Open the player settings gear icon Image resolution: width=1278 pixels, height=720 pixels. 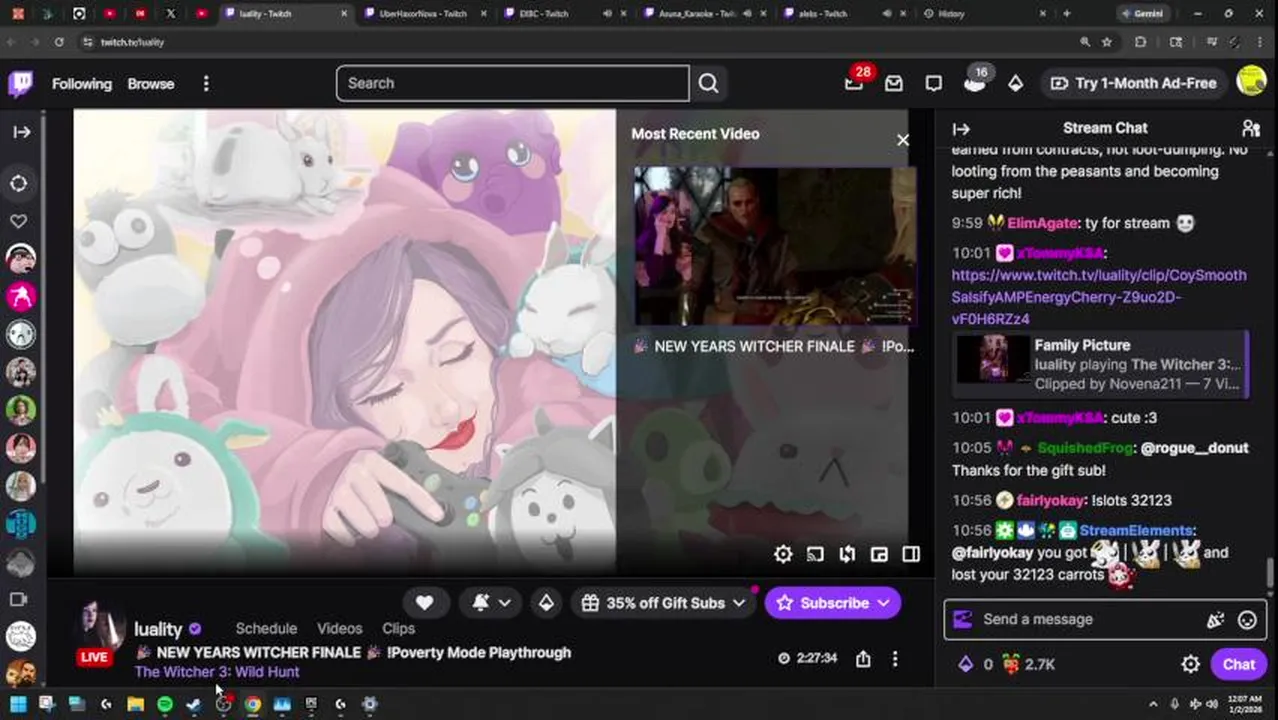(783, 554)
